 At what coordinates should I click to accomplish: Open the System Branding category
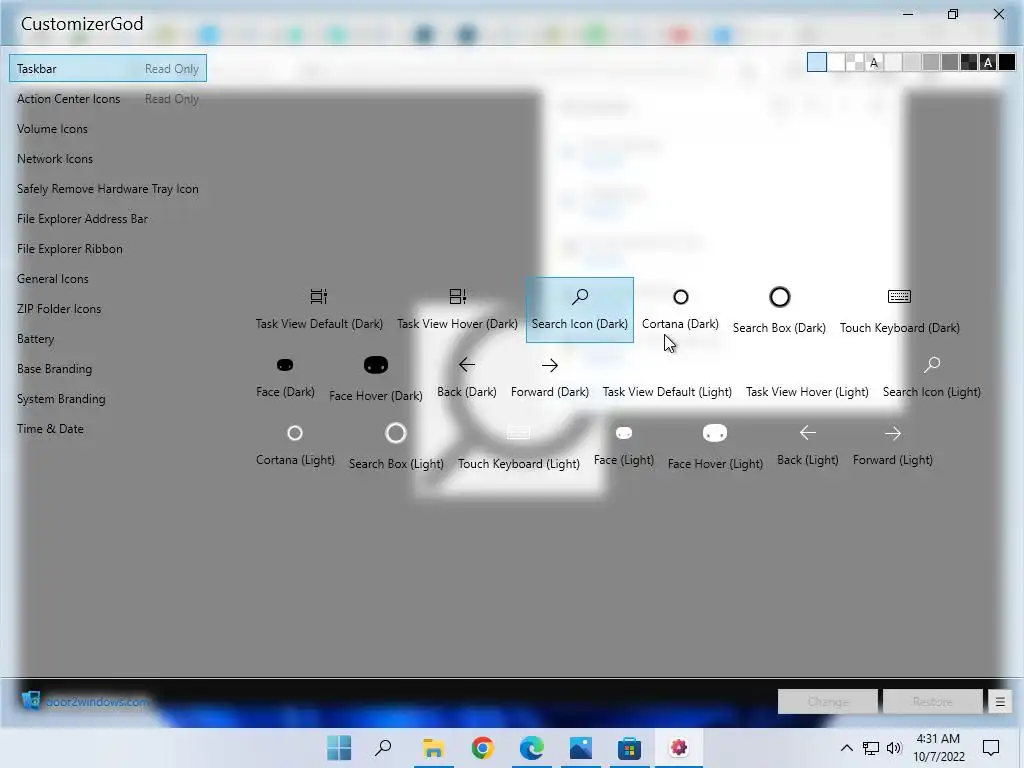[x=108, y=399]
